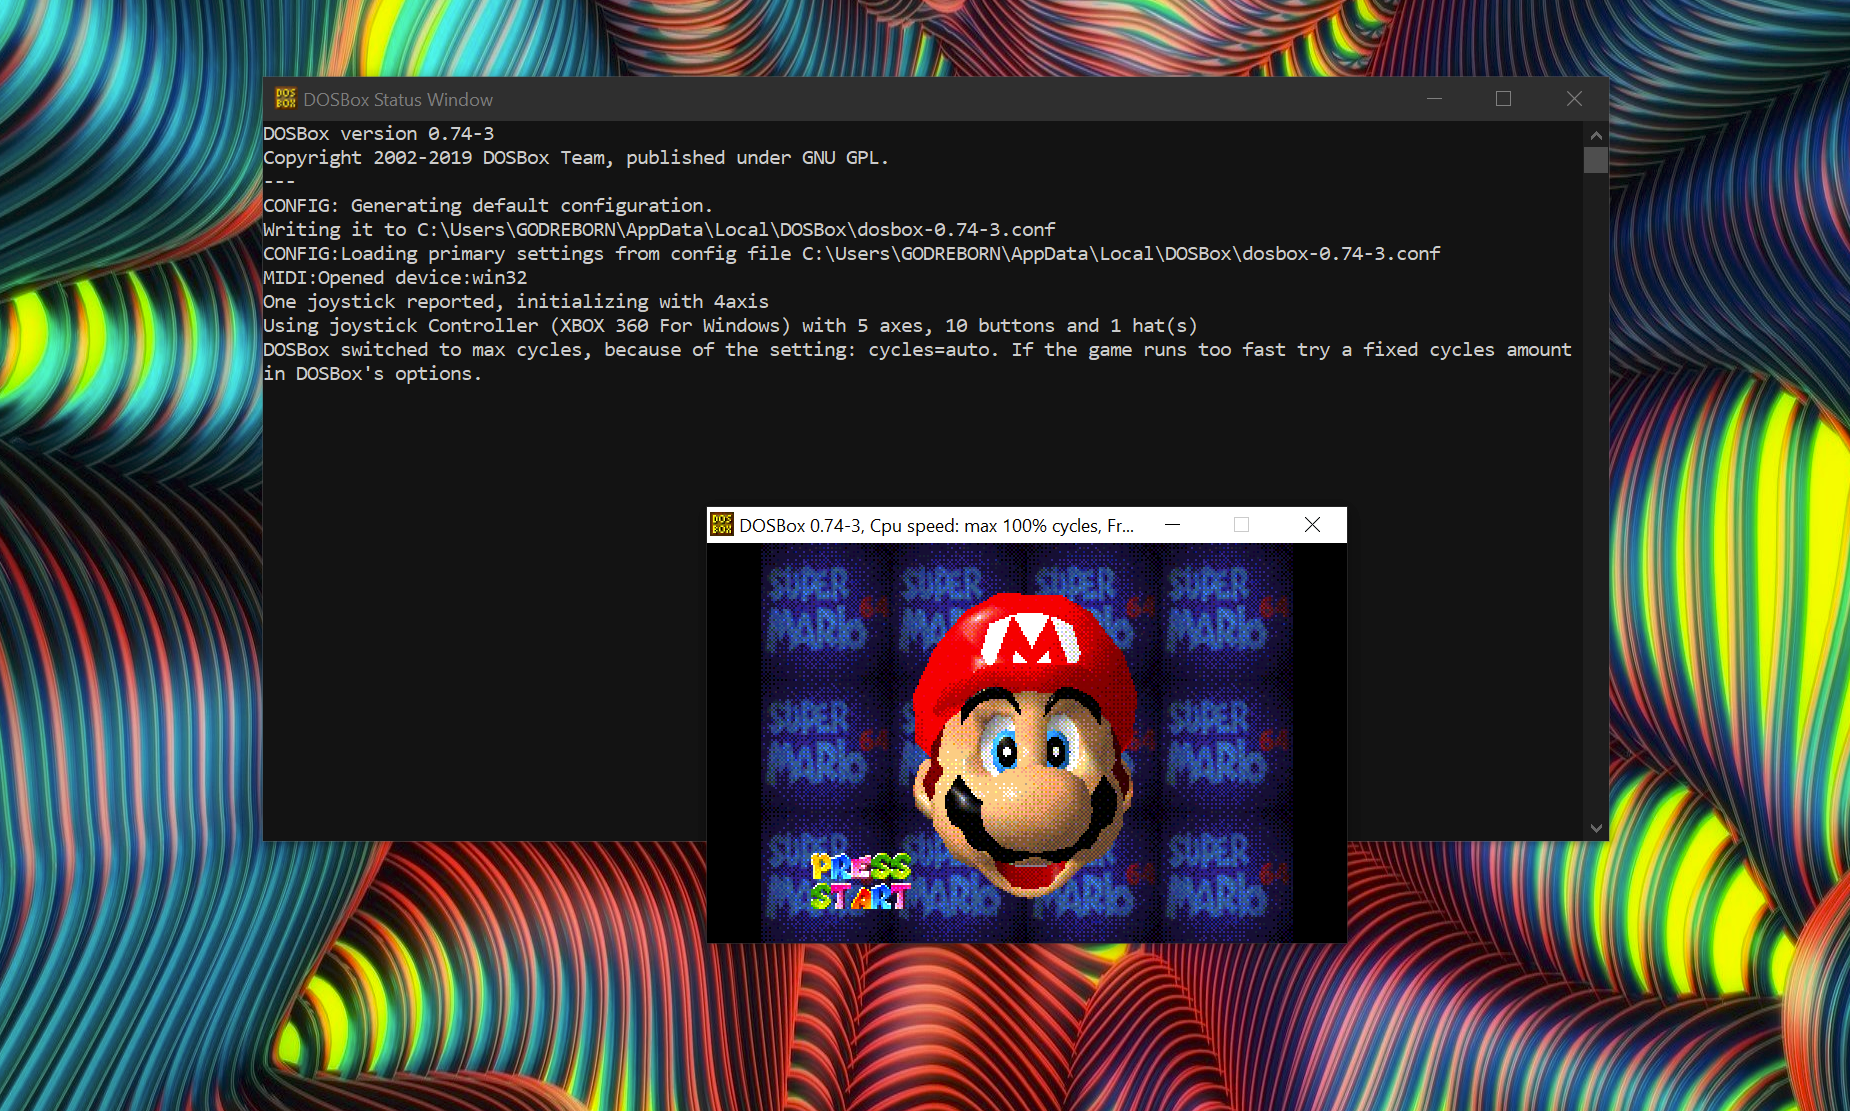
Task: Click the 'MIDI:Opened device:win32' line
Action: (x=395, y=278)
